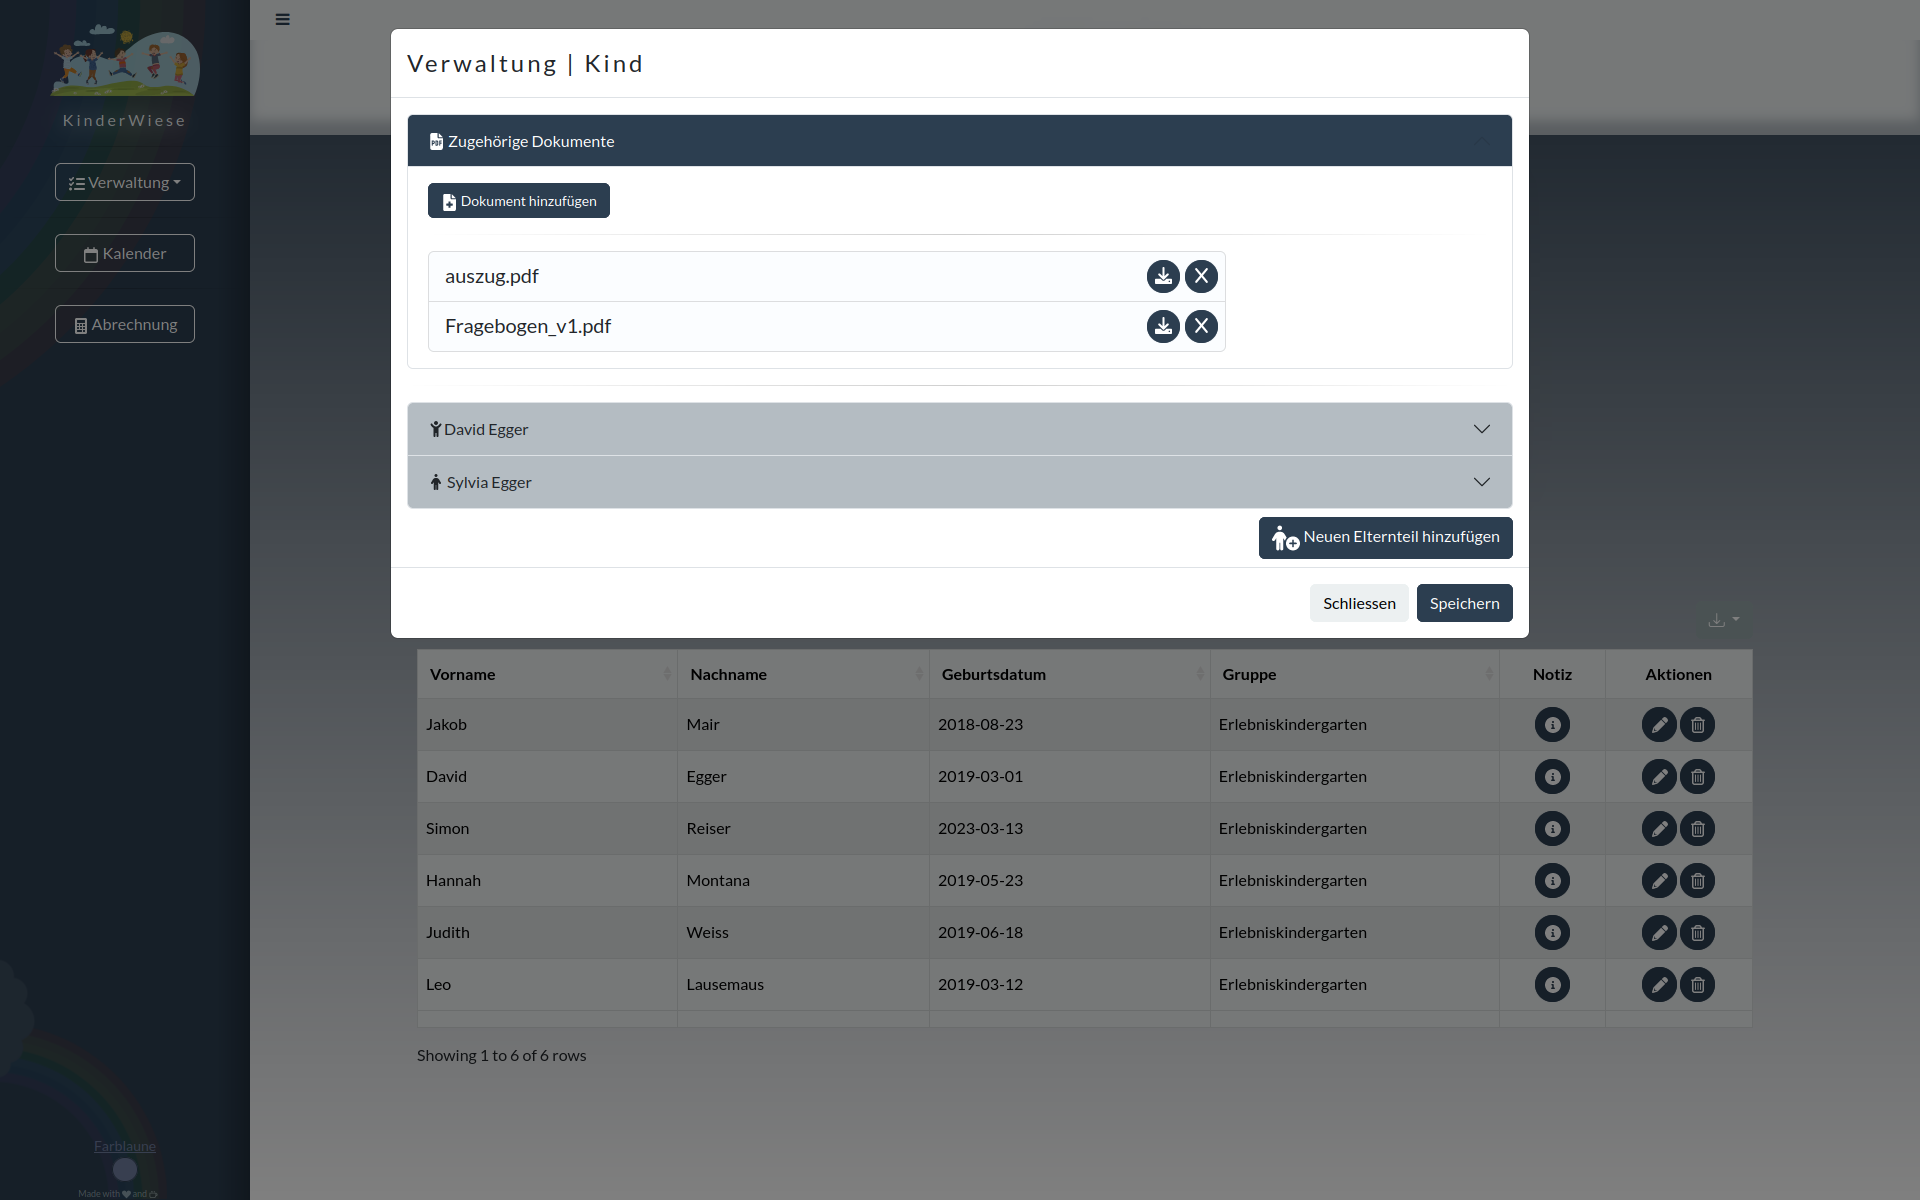Select the auszug.pdf file name

tap(492, 276)
